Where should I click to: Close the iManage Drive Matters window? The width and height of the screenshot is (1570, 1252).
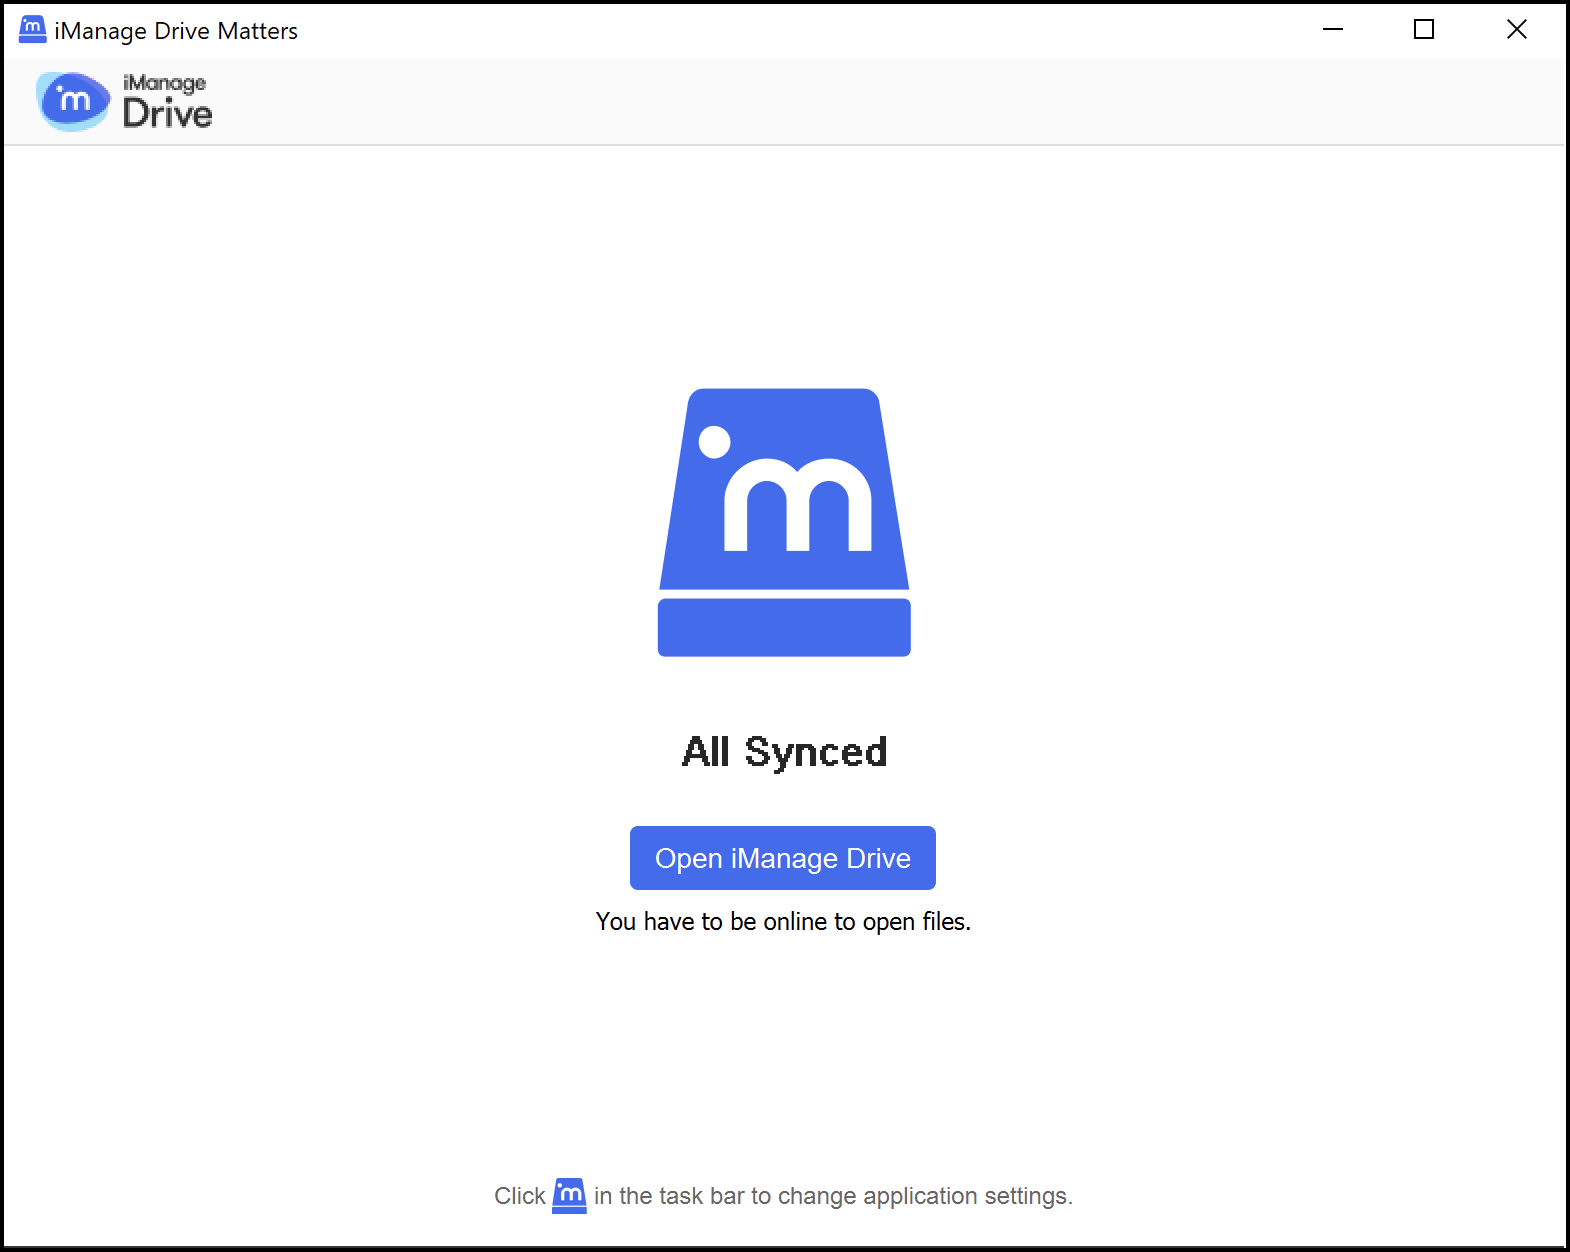[x=1516, y=30]
